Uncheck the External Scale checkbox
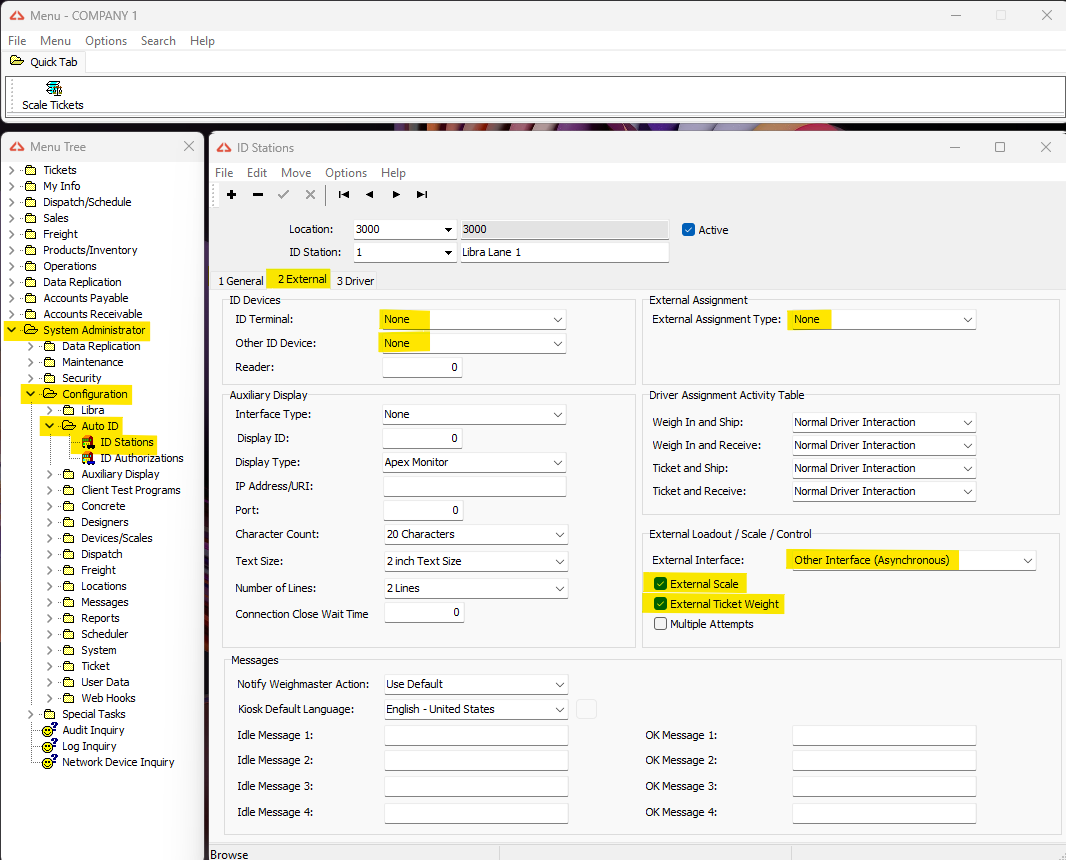 660,583
